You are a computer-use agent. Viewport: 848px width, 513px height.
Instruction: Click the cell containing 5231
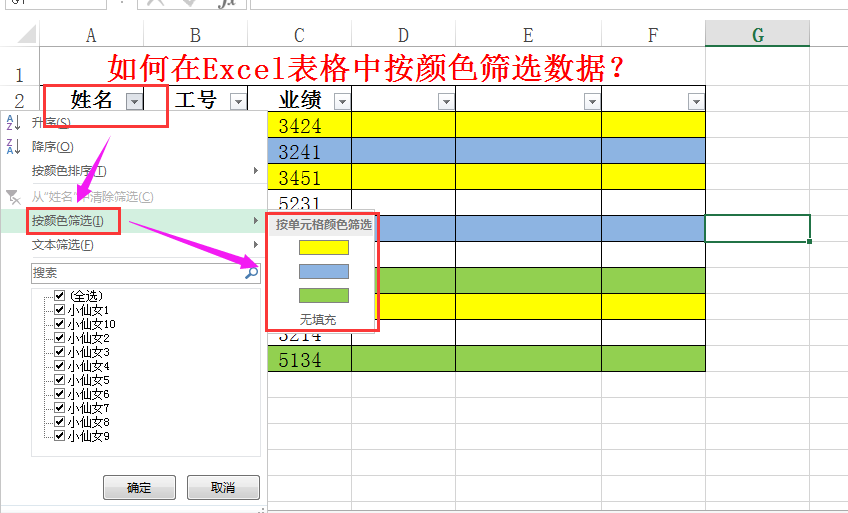click(x=309, y=201)
